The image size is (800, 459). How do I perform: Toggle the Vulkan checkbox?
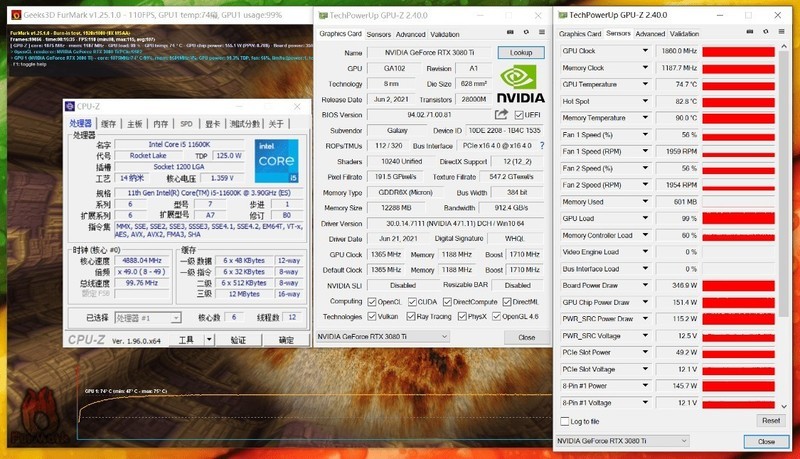pyautogui.click(x=372, y=316)
